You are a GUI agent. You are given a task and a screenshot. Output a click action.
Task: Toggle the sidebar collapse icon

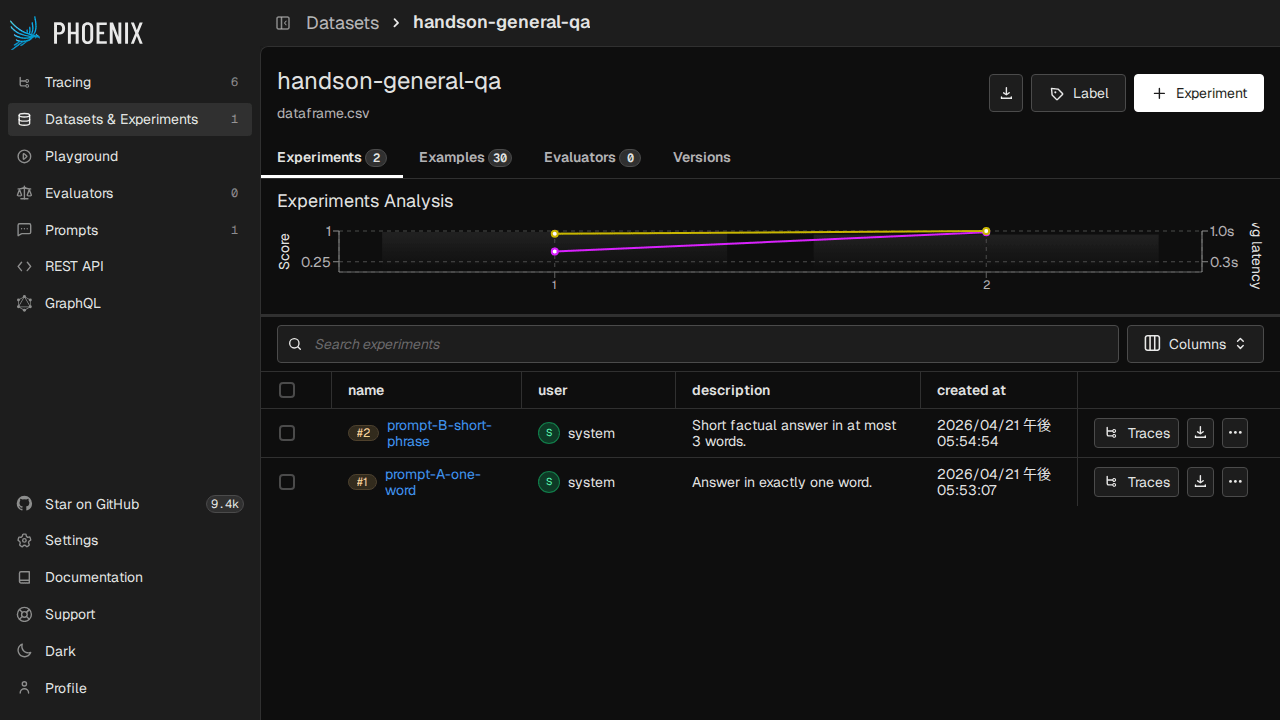pyautogui.click(x=283, y=22)
